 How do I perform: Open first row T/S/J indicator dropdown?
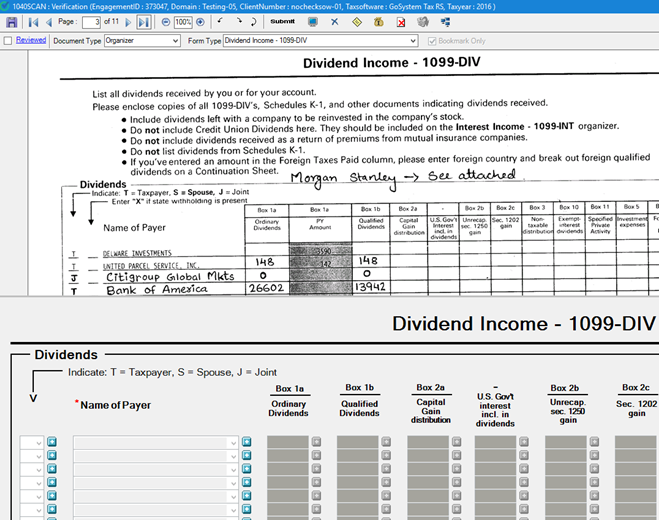click(x=38, y=441)
